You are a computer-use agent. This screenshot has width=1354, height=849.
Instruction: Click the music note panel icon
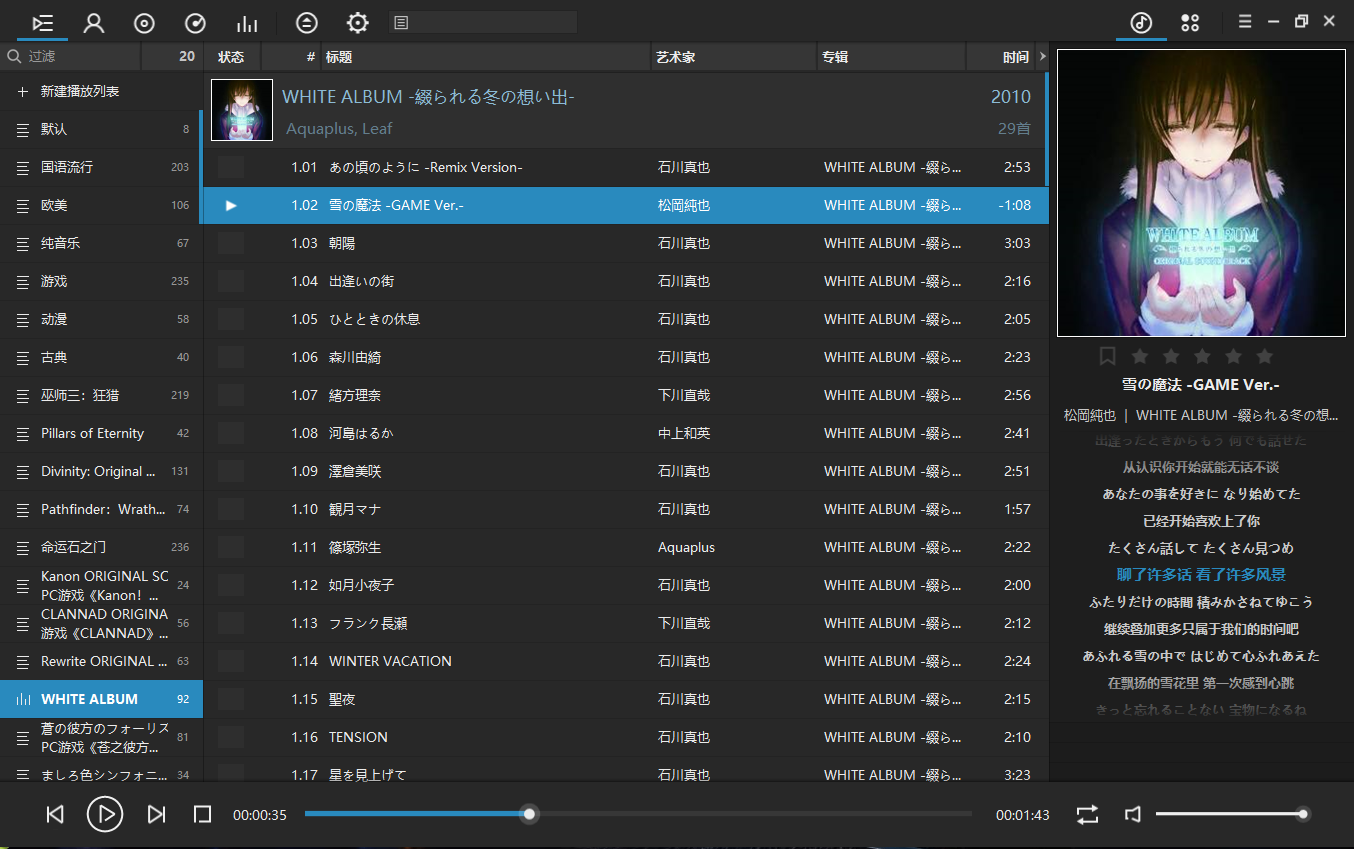coord(1141,22)
